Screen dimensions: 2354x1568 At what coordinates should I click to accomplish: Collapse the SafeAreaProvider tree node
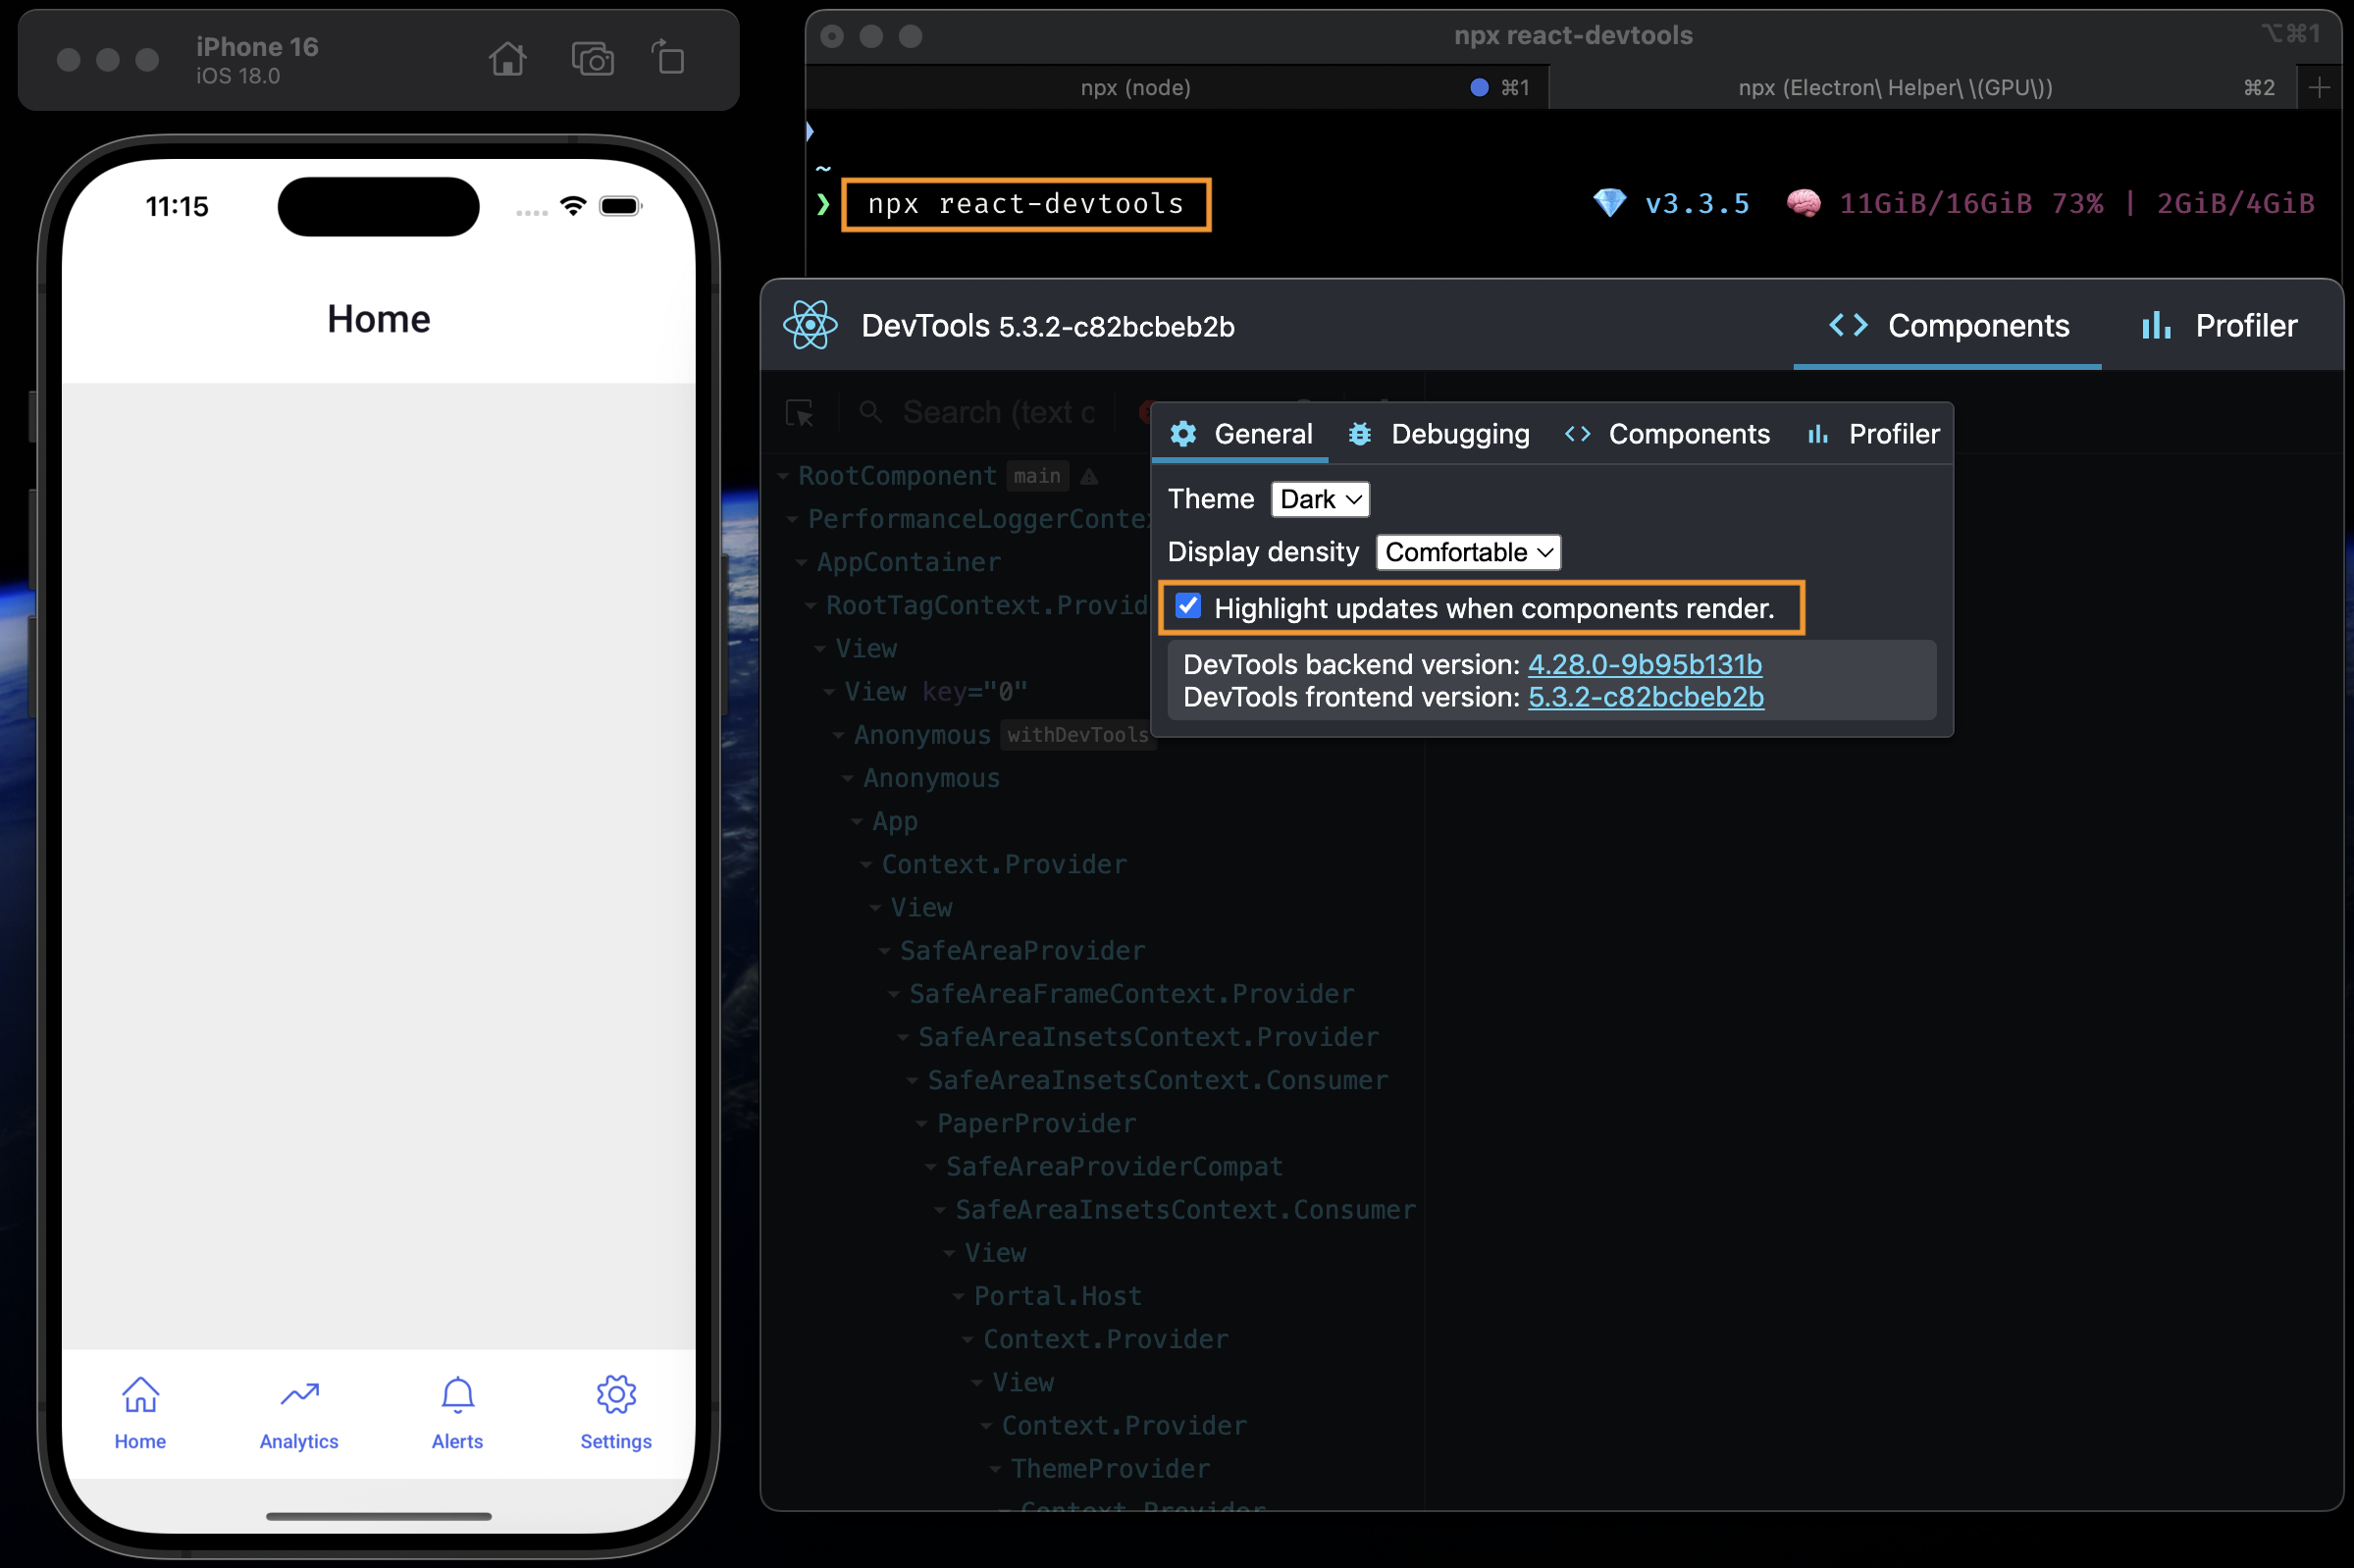(885, 951)
